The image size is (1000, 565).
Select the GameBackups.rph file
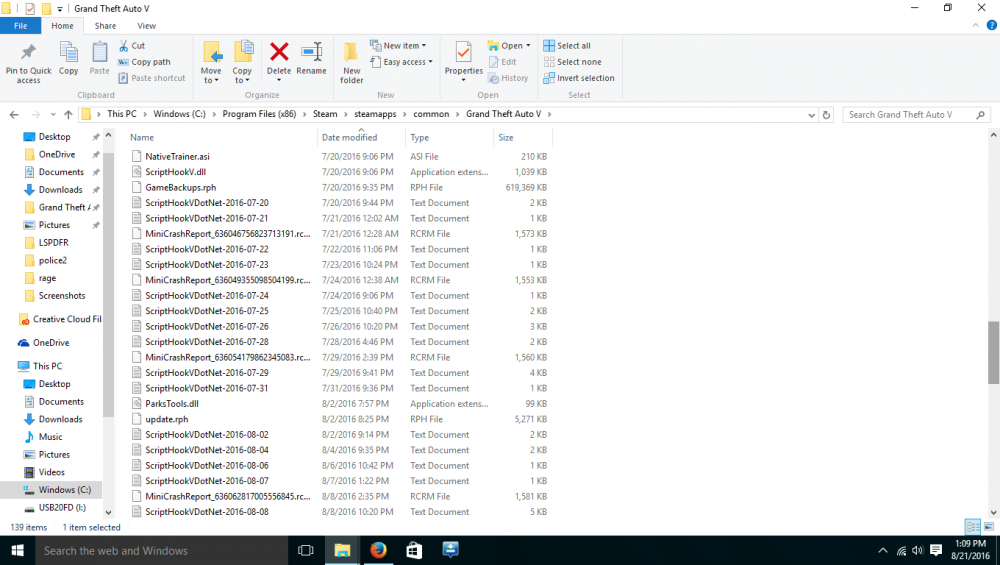click(180, 187)
